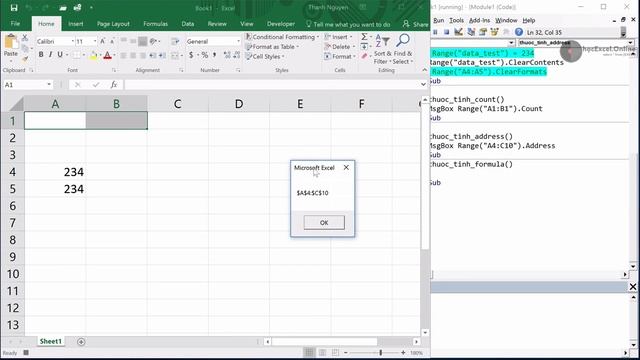The image size is (640, 360).
Task: Click the VBA Object Browser icon
Action: [494, 32]
